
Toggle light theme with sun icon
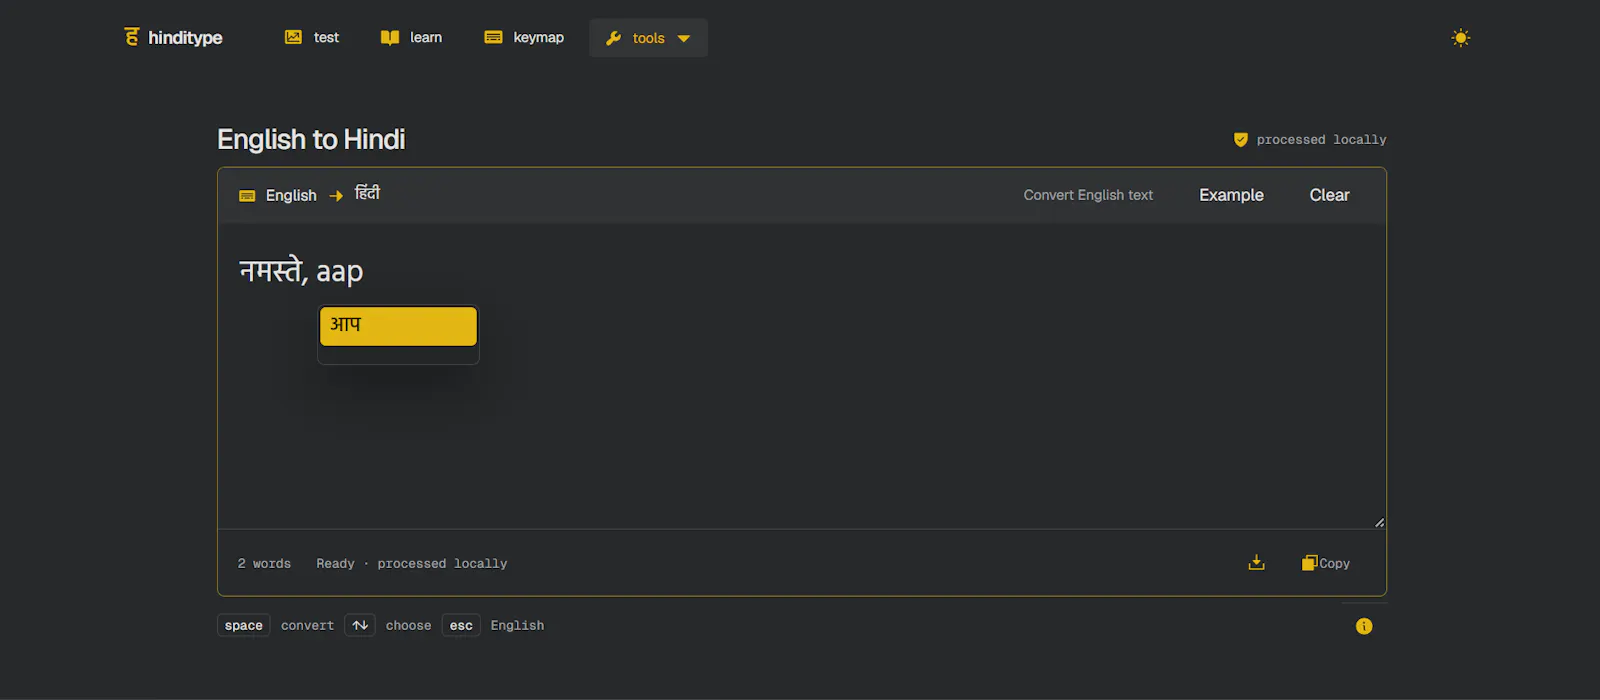tap(1461, 38)
